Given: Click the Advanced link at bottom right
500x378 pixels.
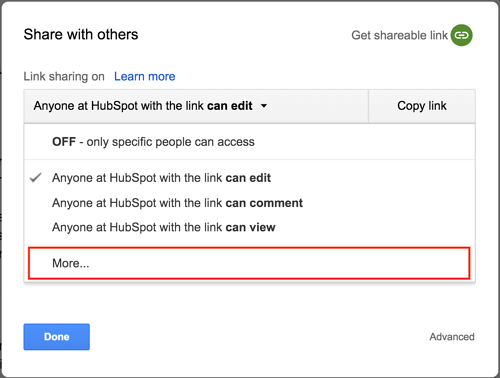Looking at the screenshot, I should (452, 337).
